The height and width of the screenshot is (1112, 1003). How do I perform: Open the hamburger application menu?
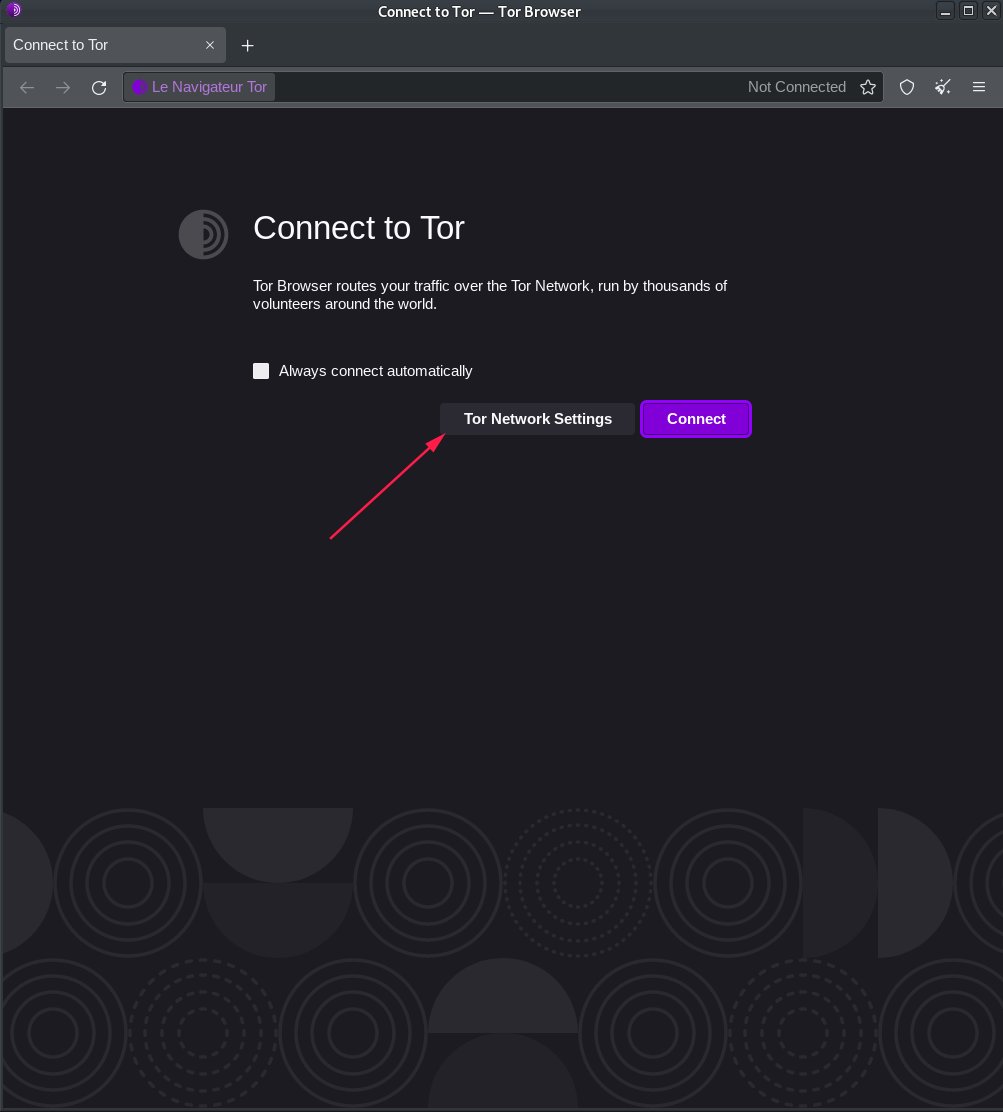(x=979, y=87)
